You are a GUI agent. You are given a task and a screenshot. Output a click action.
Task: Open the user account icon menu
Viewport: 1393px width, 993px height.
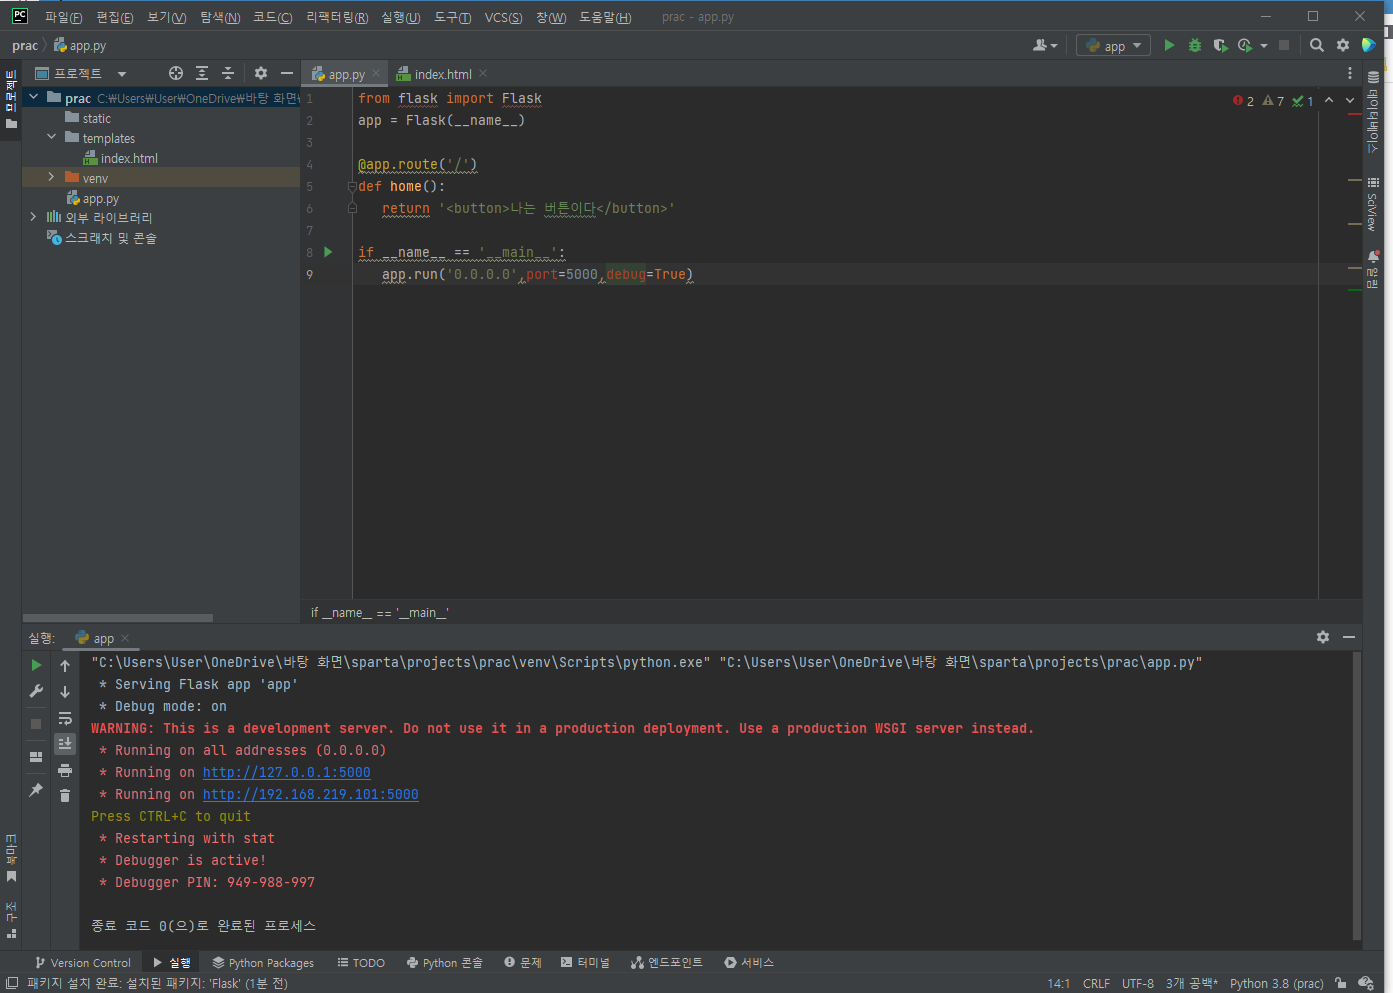click(1044, 45)
